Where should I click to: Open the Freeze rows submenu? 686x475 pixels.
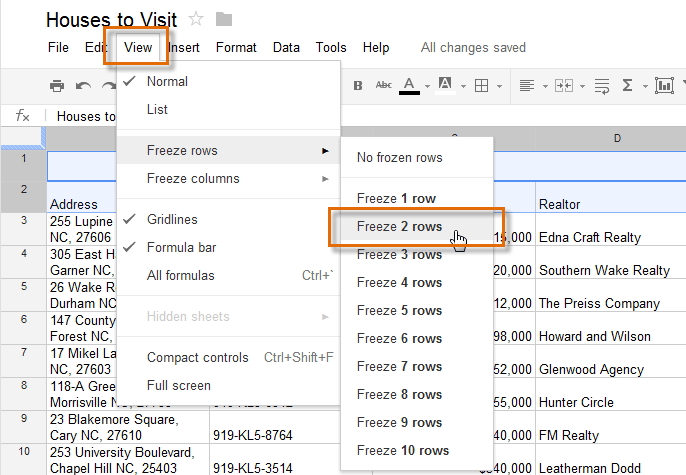pos(228,150)
